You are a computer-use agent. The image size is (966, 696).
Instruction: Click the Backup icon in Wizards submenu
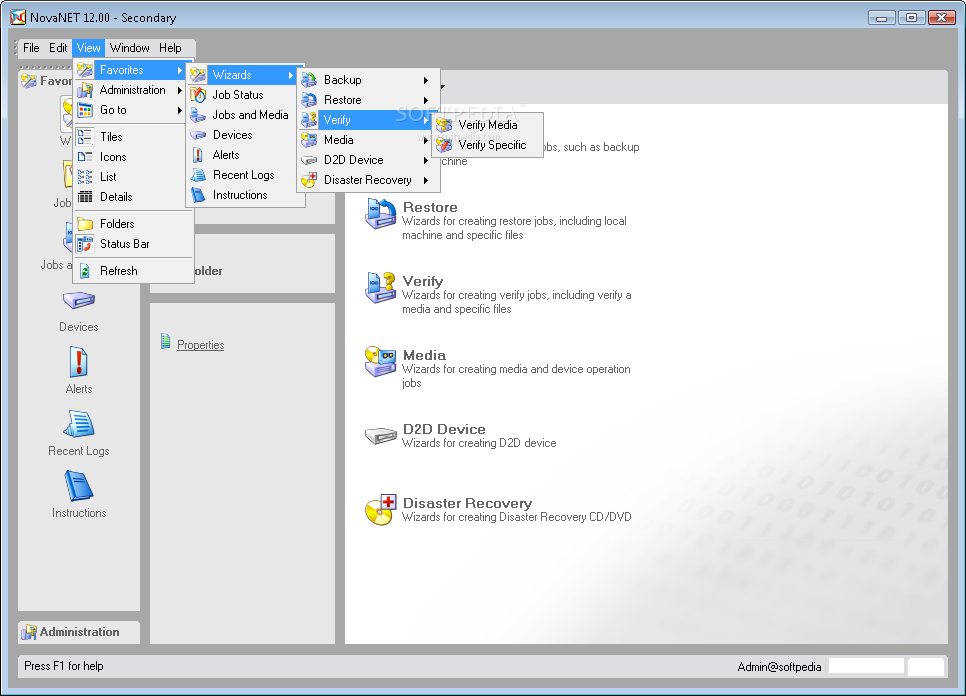[309, 80]
